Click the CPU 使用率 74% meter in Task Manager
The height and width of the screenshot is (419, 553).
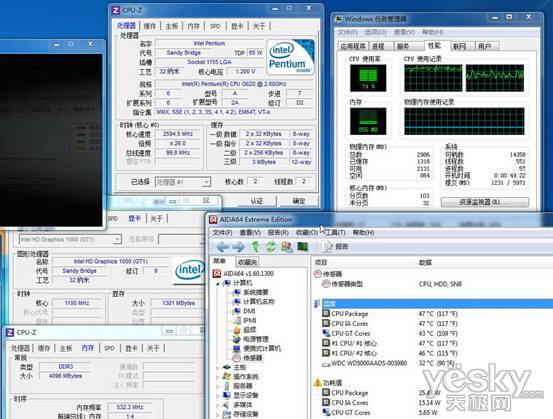pos(368,78)
